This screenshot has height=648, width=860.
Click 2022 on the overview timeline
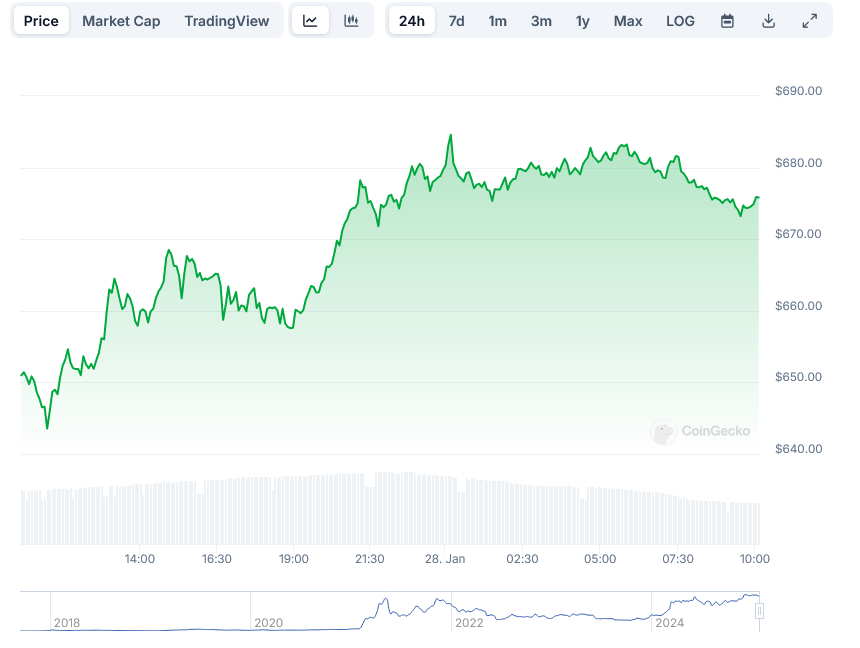pyautogui.click(x=468, y=622)
